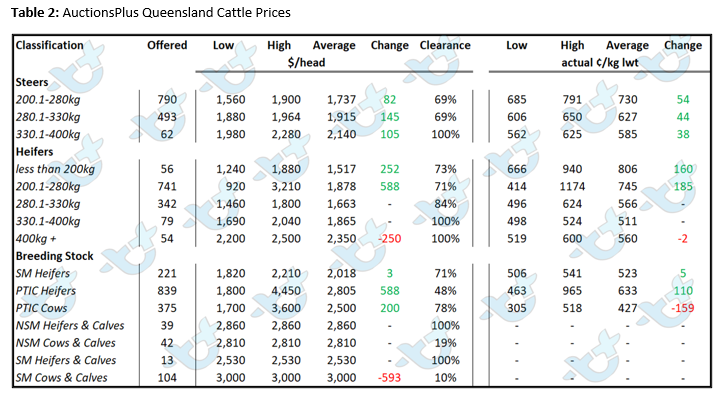Viewport: 720px width, 395px height.
Task: Select the Table 2 title text
Action: [x=151, y=12]
